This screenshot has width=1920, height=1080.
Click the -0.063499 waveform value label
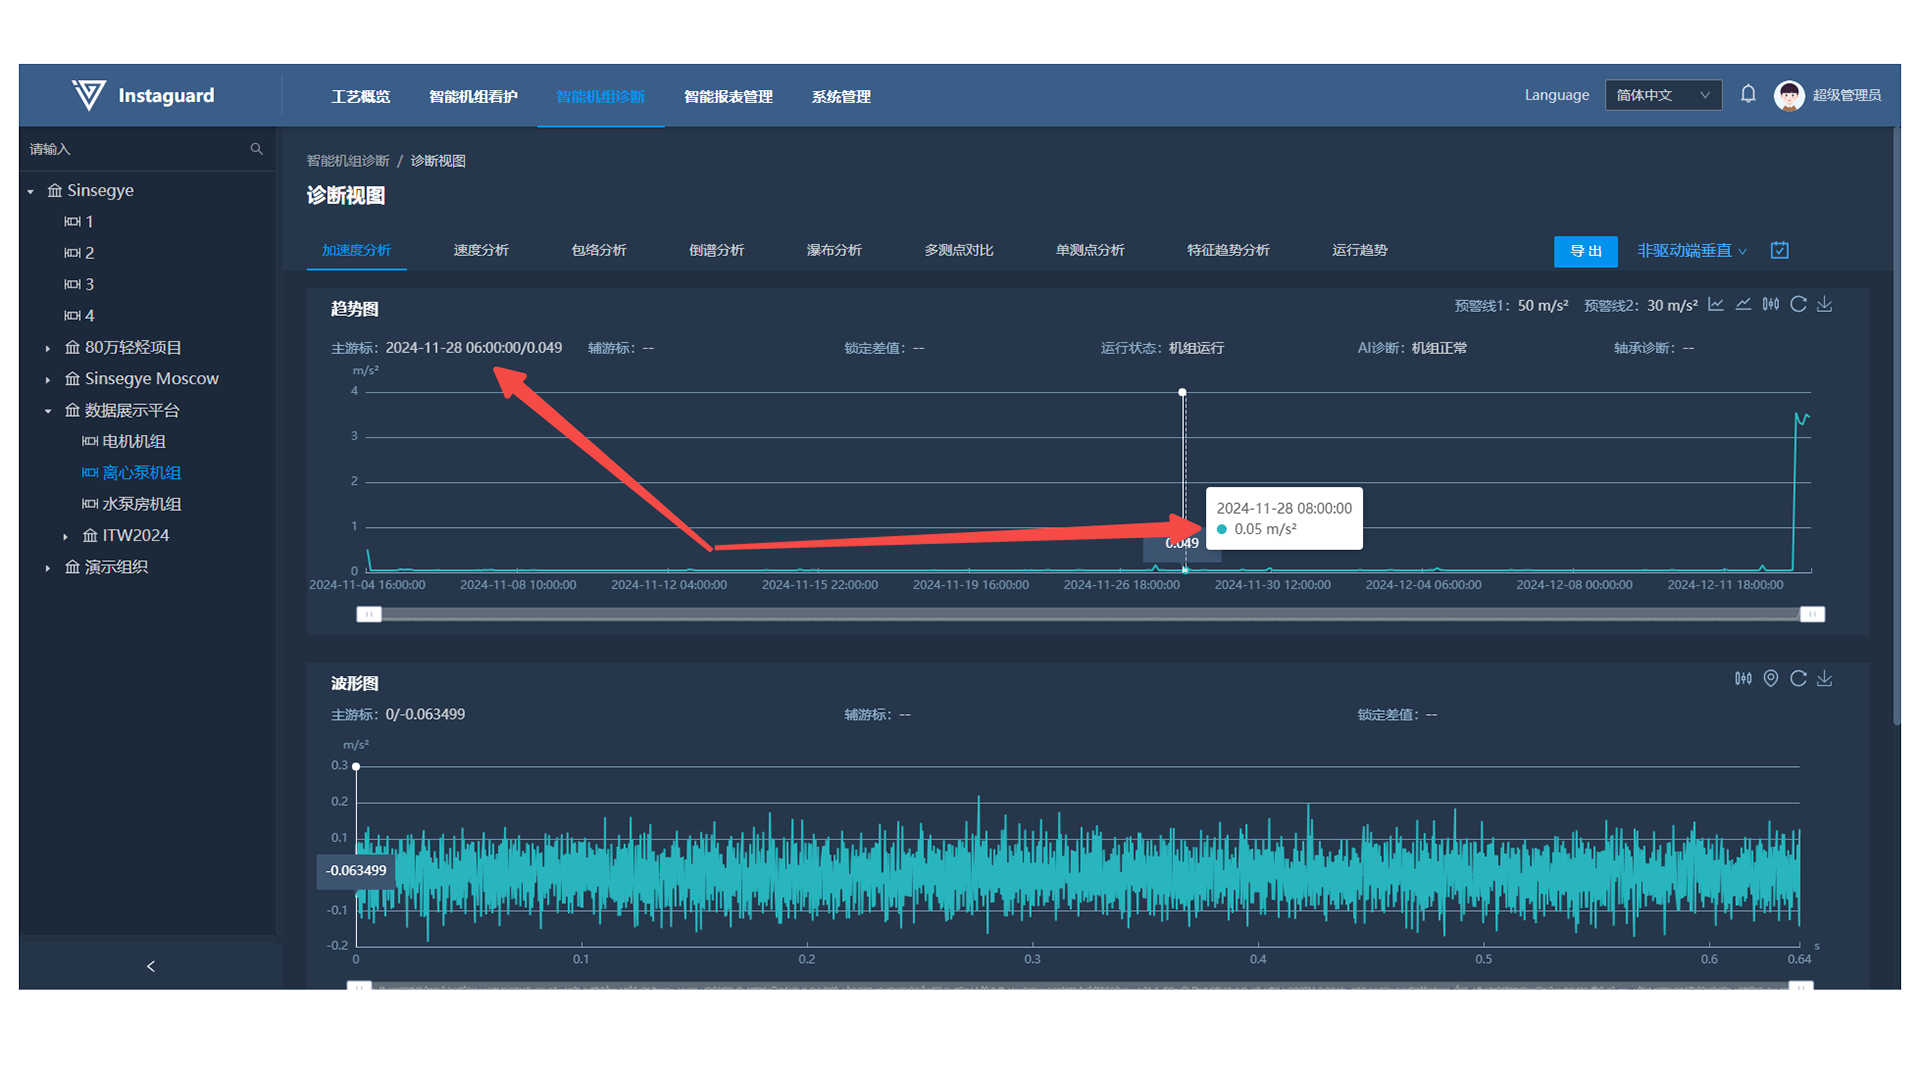tap(356, 871)
